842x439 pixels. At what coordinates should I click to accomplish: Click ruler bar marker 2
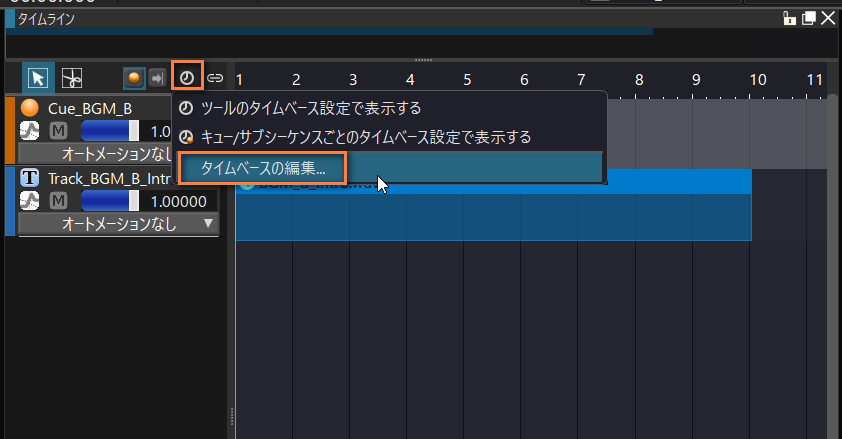pos(296,80)
